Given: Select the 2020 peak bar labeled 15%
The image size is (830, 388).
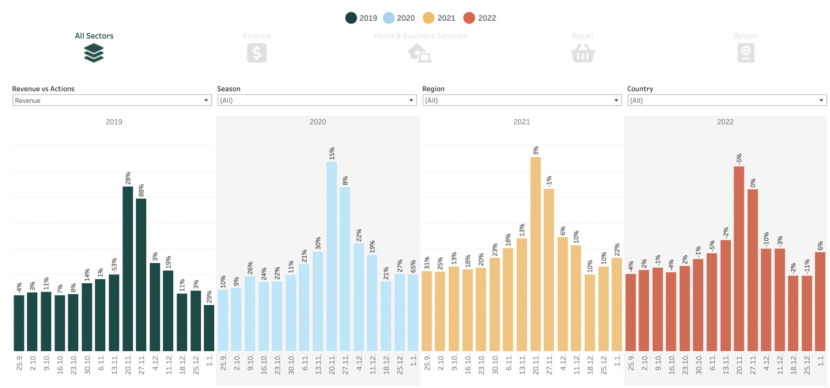Looking at the screenshot, I should [x=331, y=256].
